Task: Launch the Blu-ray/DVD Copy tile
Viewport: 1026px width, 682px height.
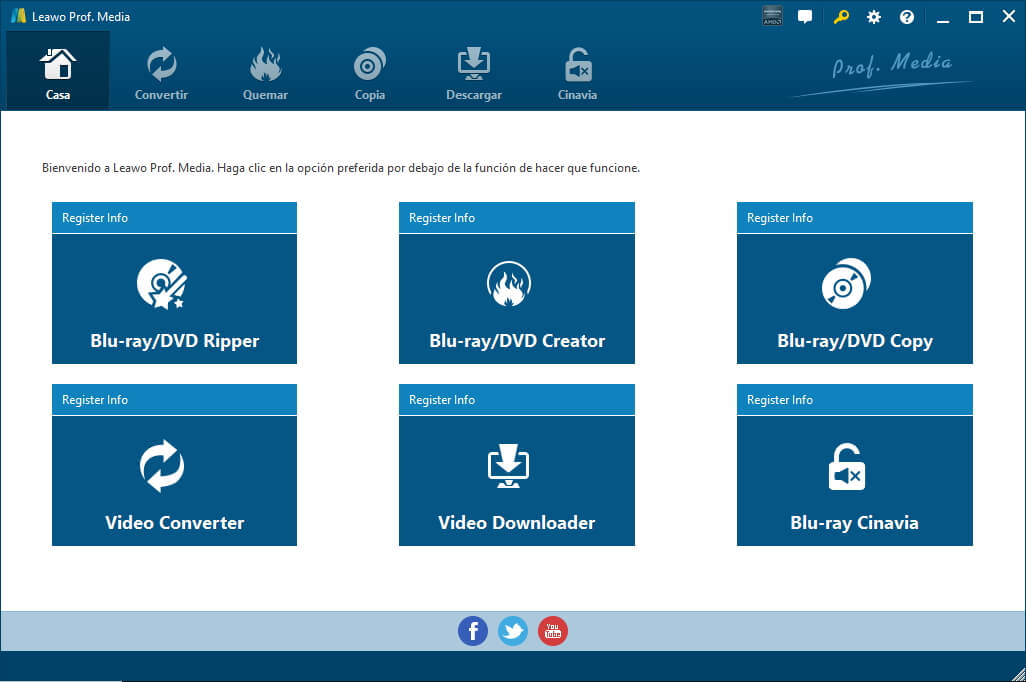Action: (x=855, y=299)
